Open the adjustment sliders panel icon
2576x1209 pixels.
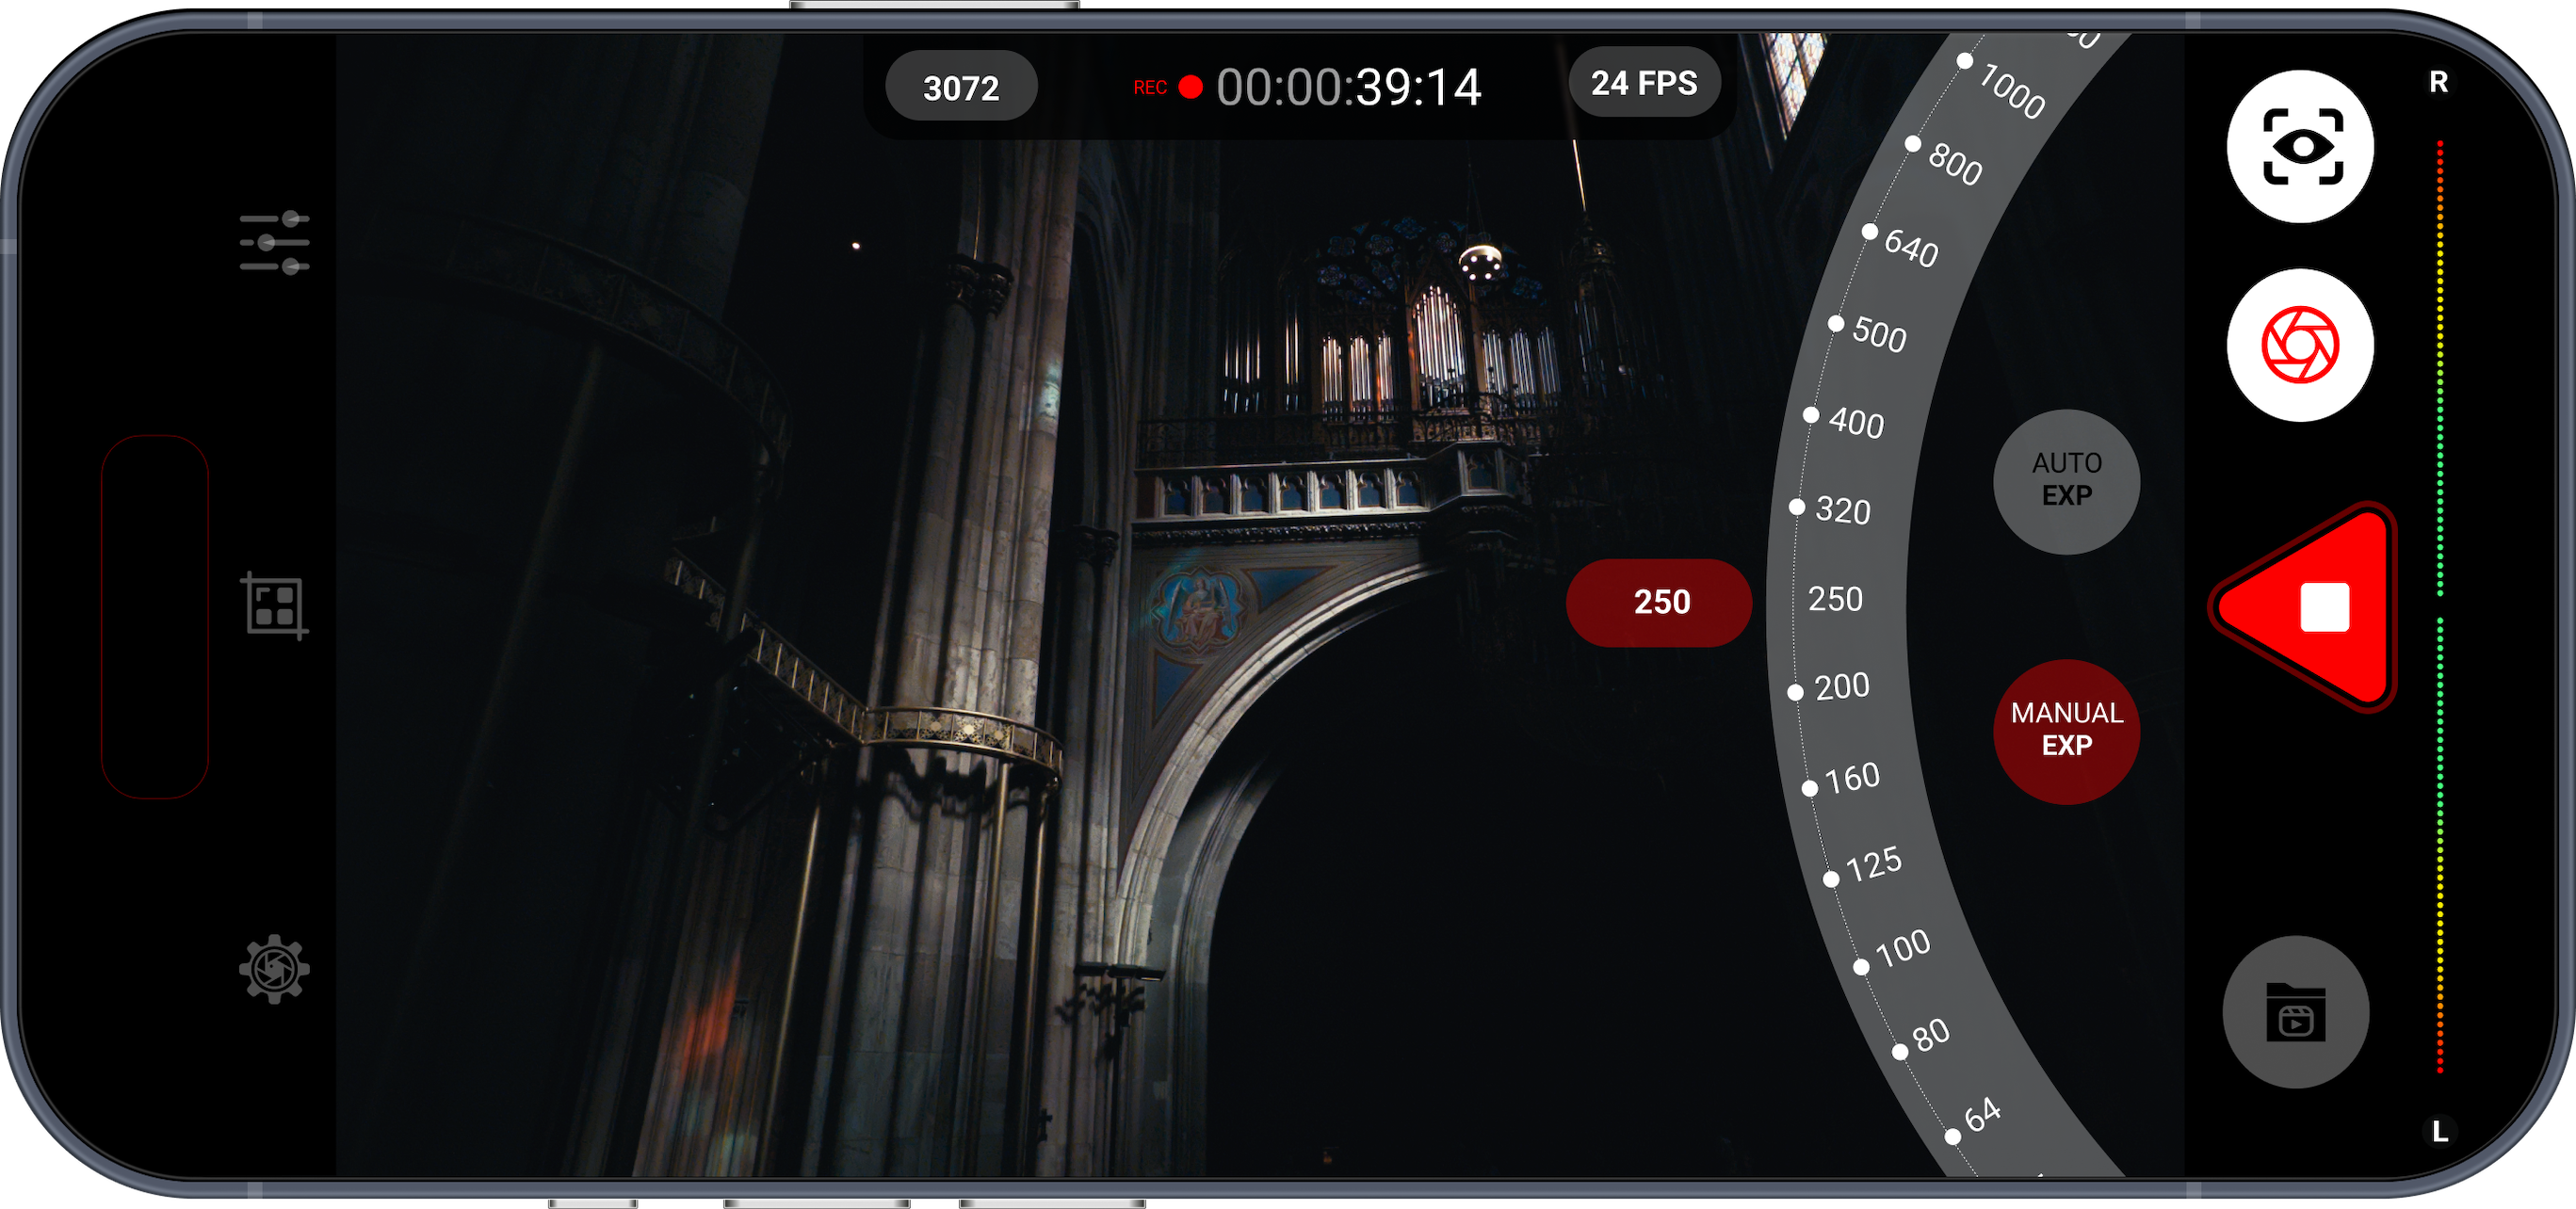[275, 242]
